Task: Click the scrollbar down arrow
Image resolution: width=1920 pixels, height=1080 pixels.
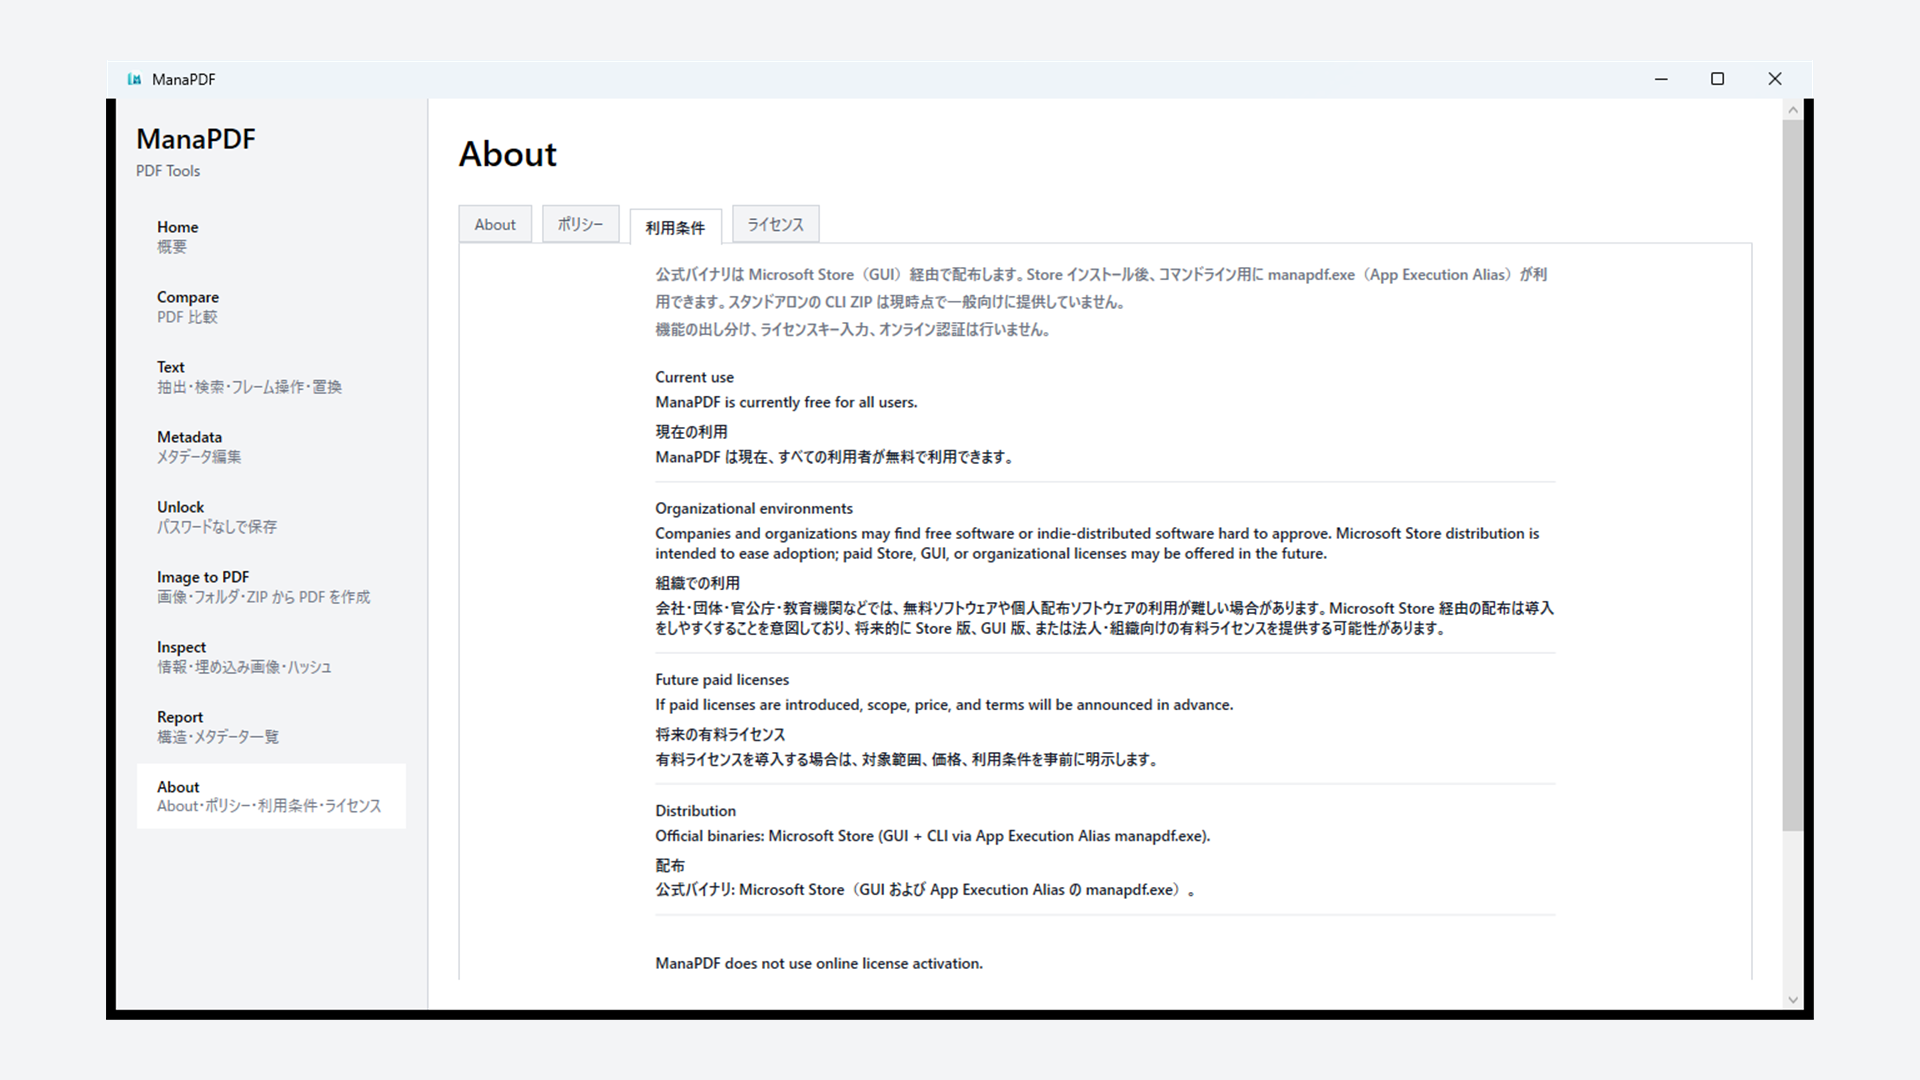Action: (1793, 999)
